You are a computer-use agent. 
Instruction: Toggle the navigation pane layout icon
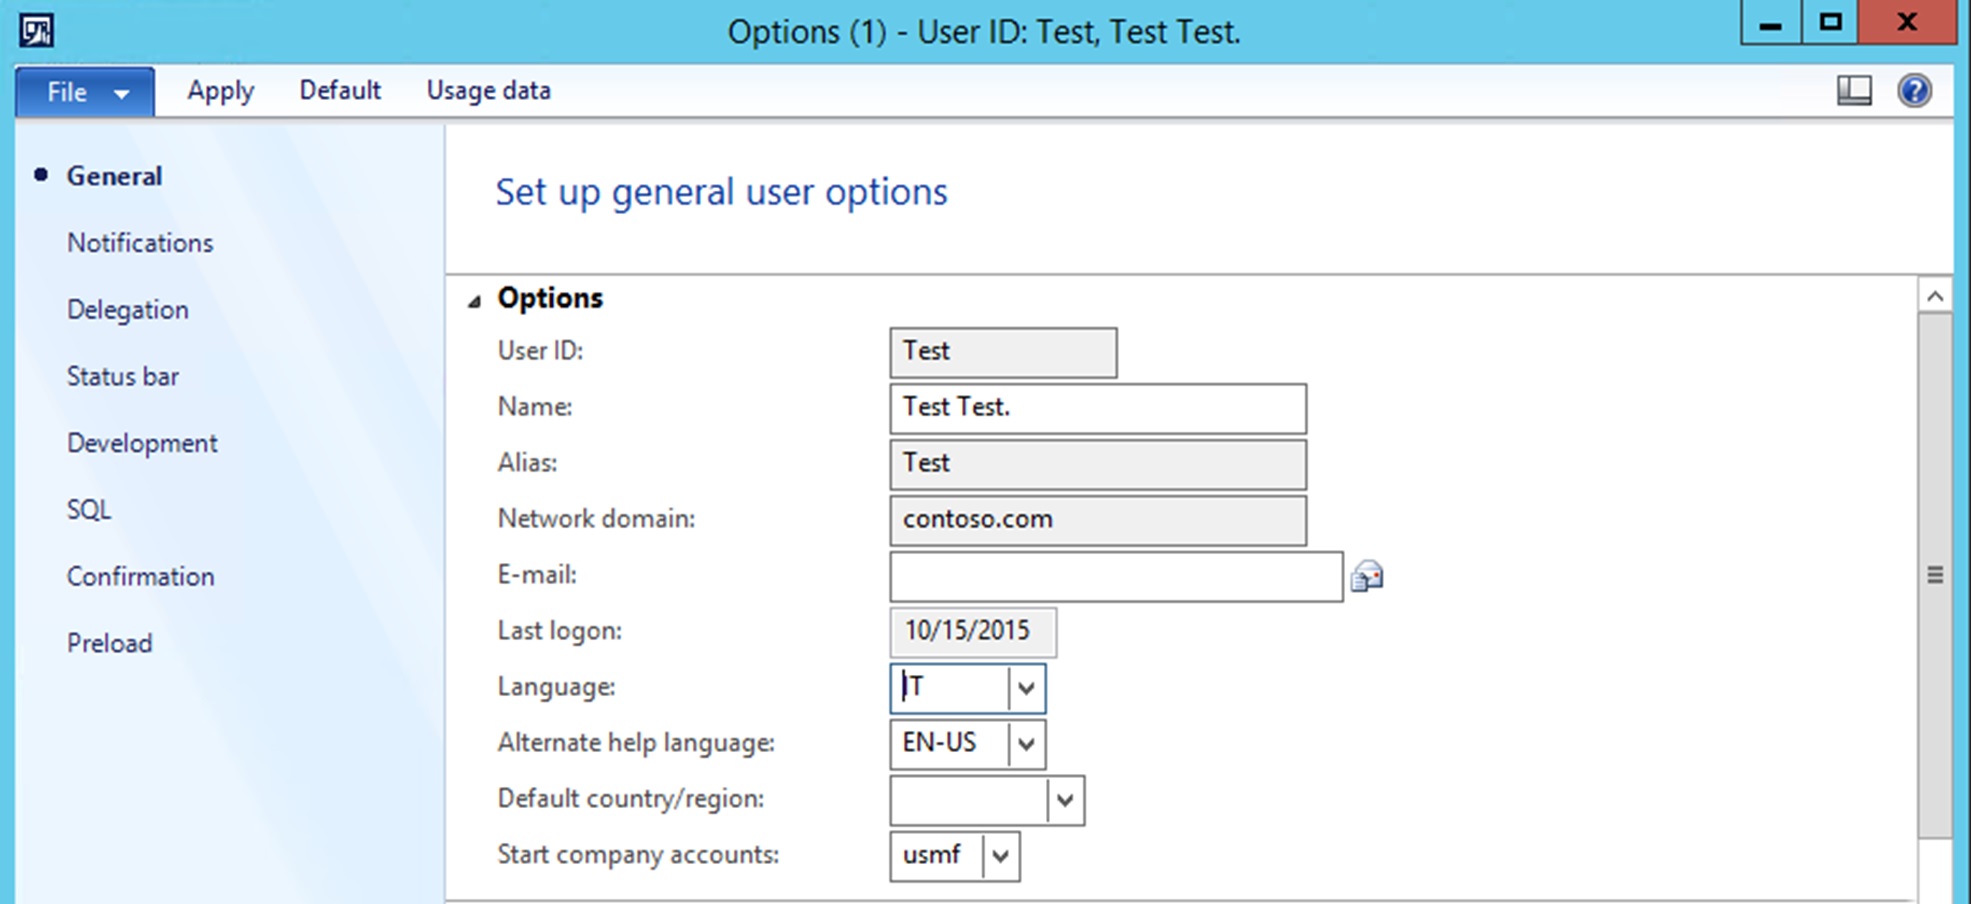(1855, 90)
